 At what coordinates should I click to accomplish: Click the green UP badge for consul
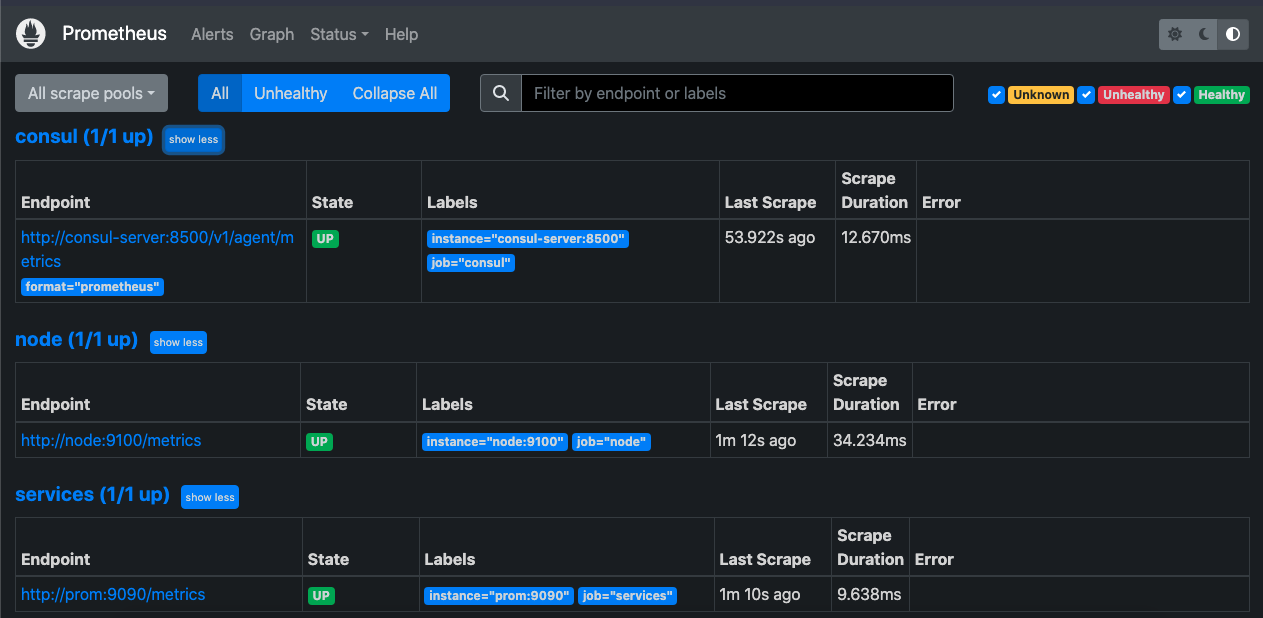(x=325, y=239)
